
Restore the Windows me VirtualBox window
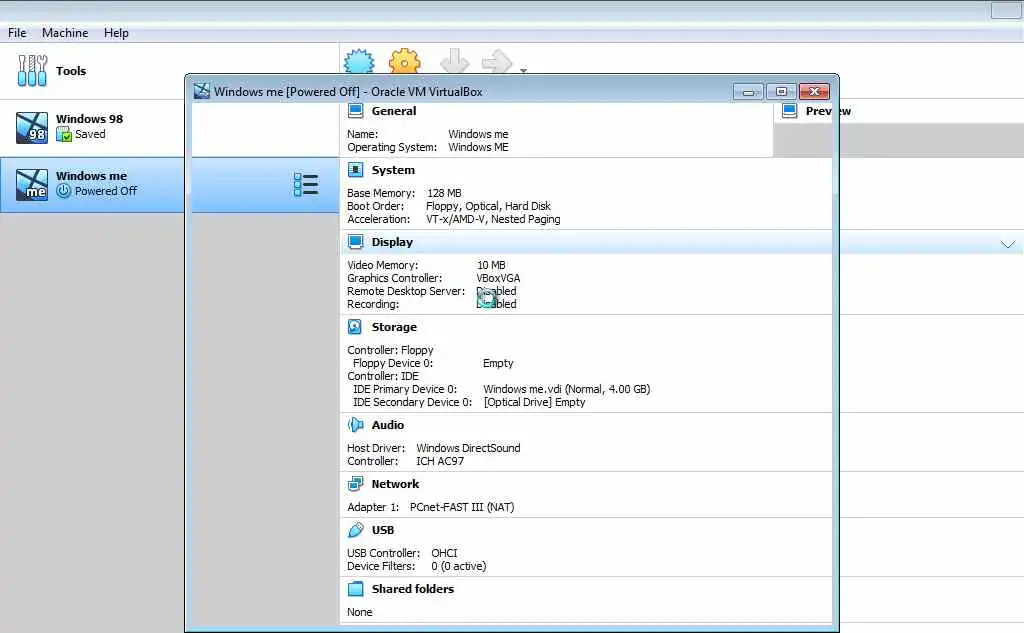(781, 91)
